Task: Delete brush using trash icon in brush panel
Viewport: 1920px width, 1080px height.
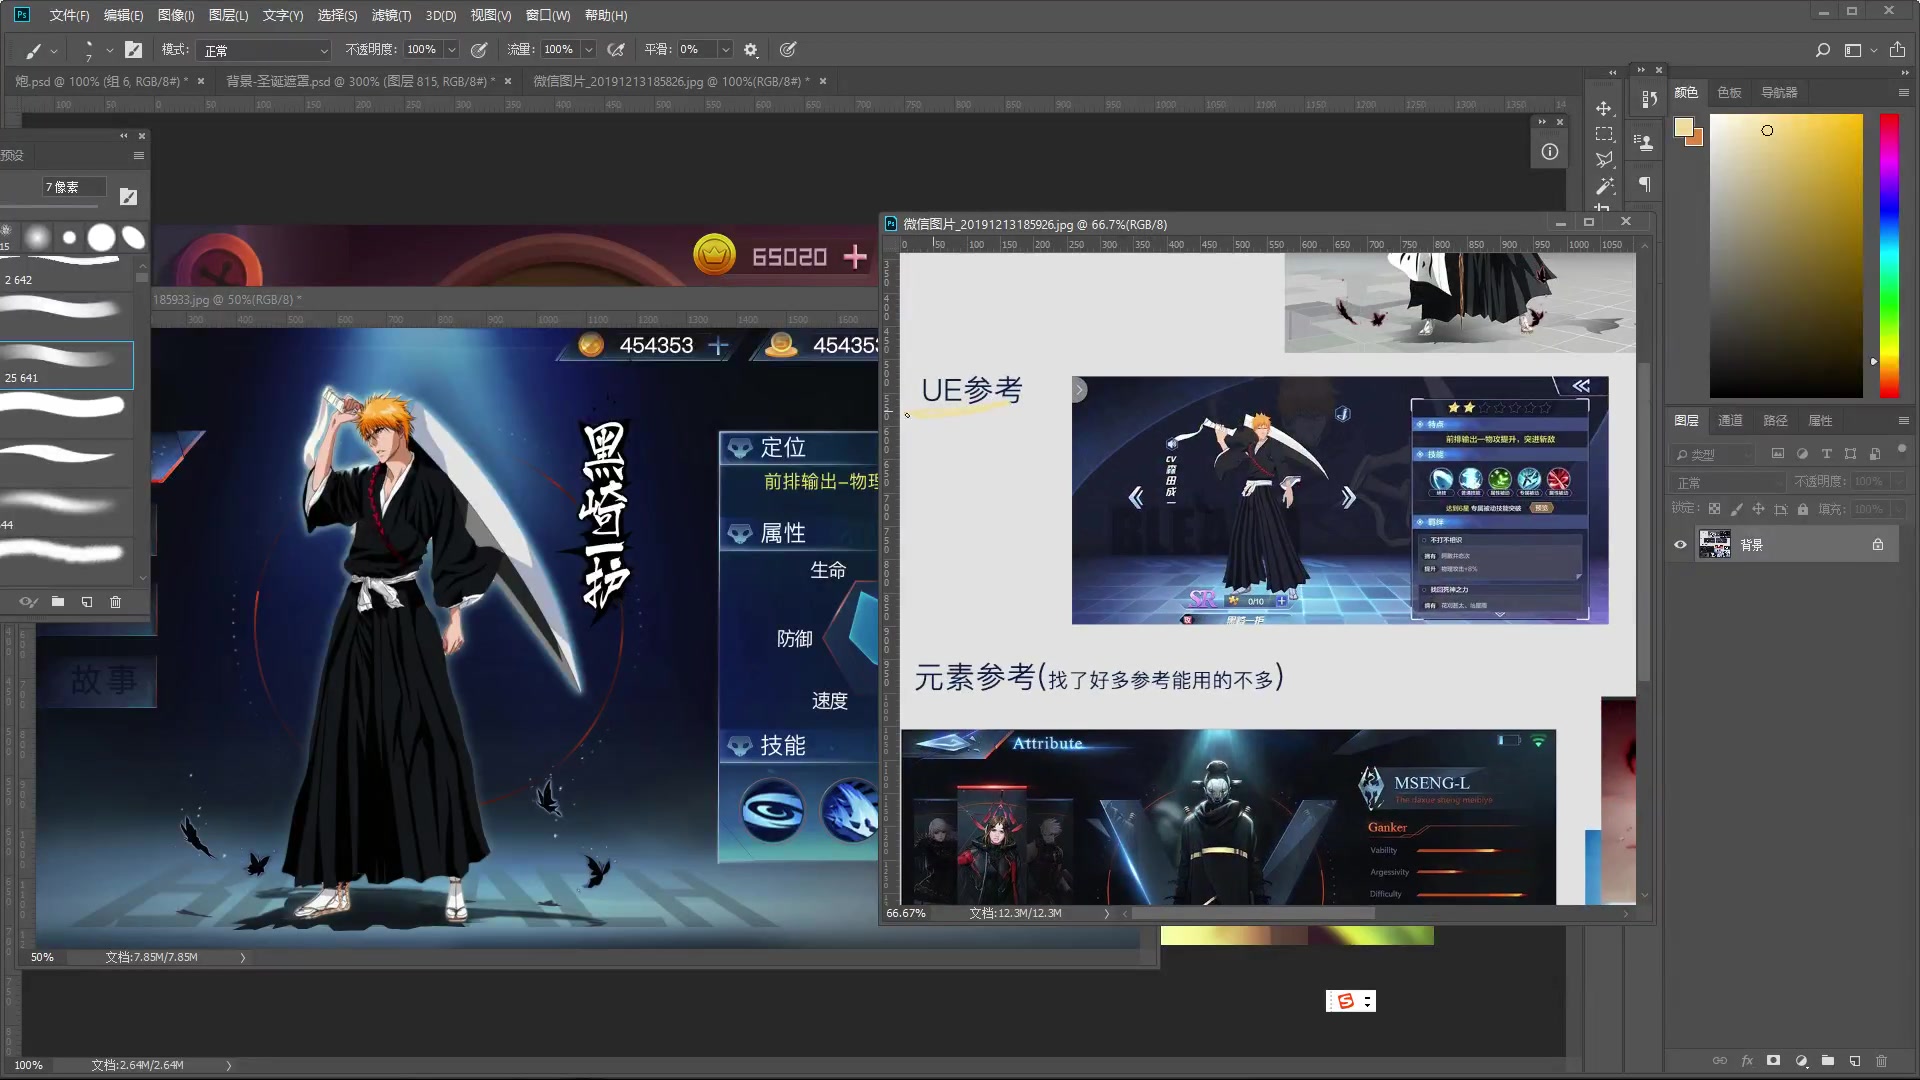Action: [x=115, y=602]
